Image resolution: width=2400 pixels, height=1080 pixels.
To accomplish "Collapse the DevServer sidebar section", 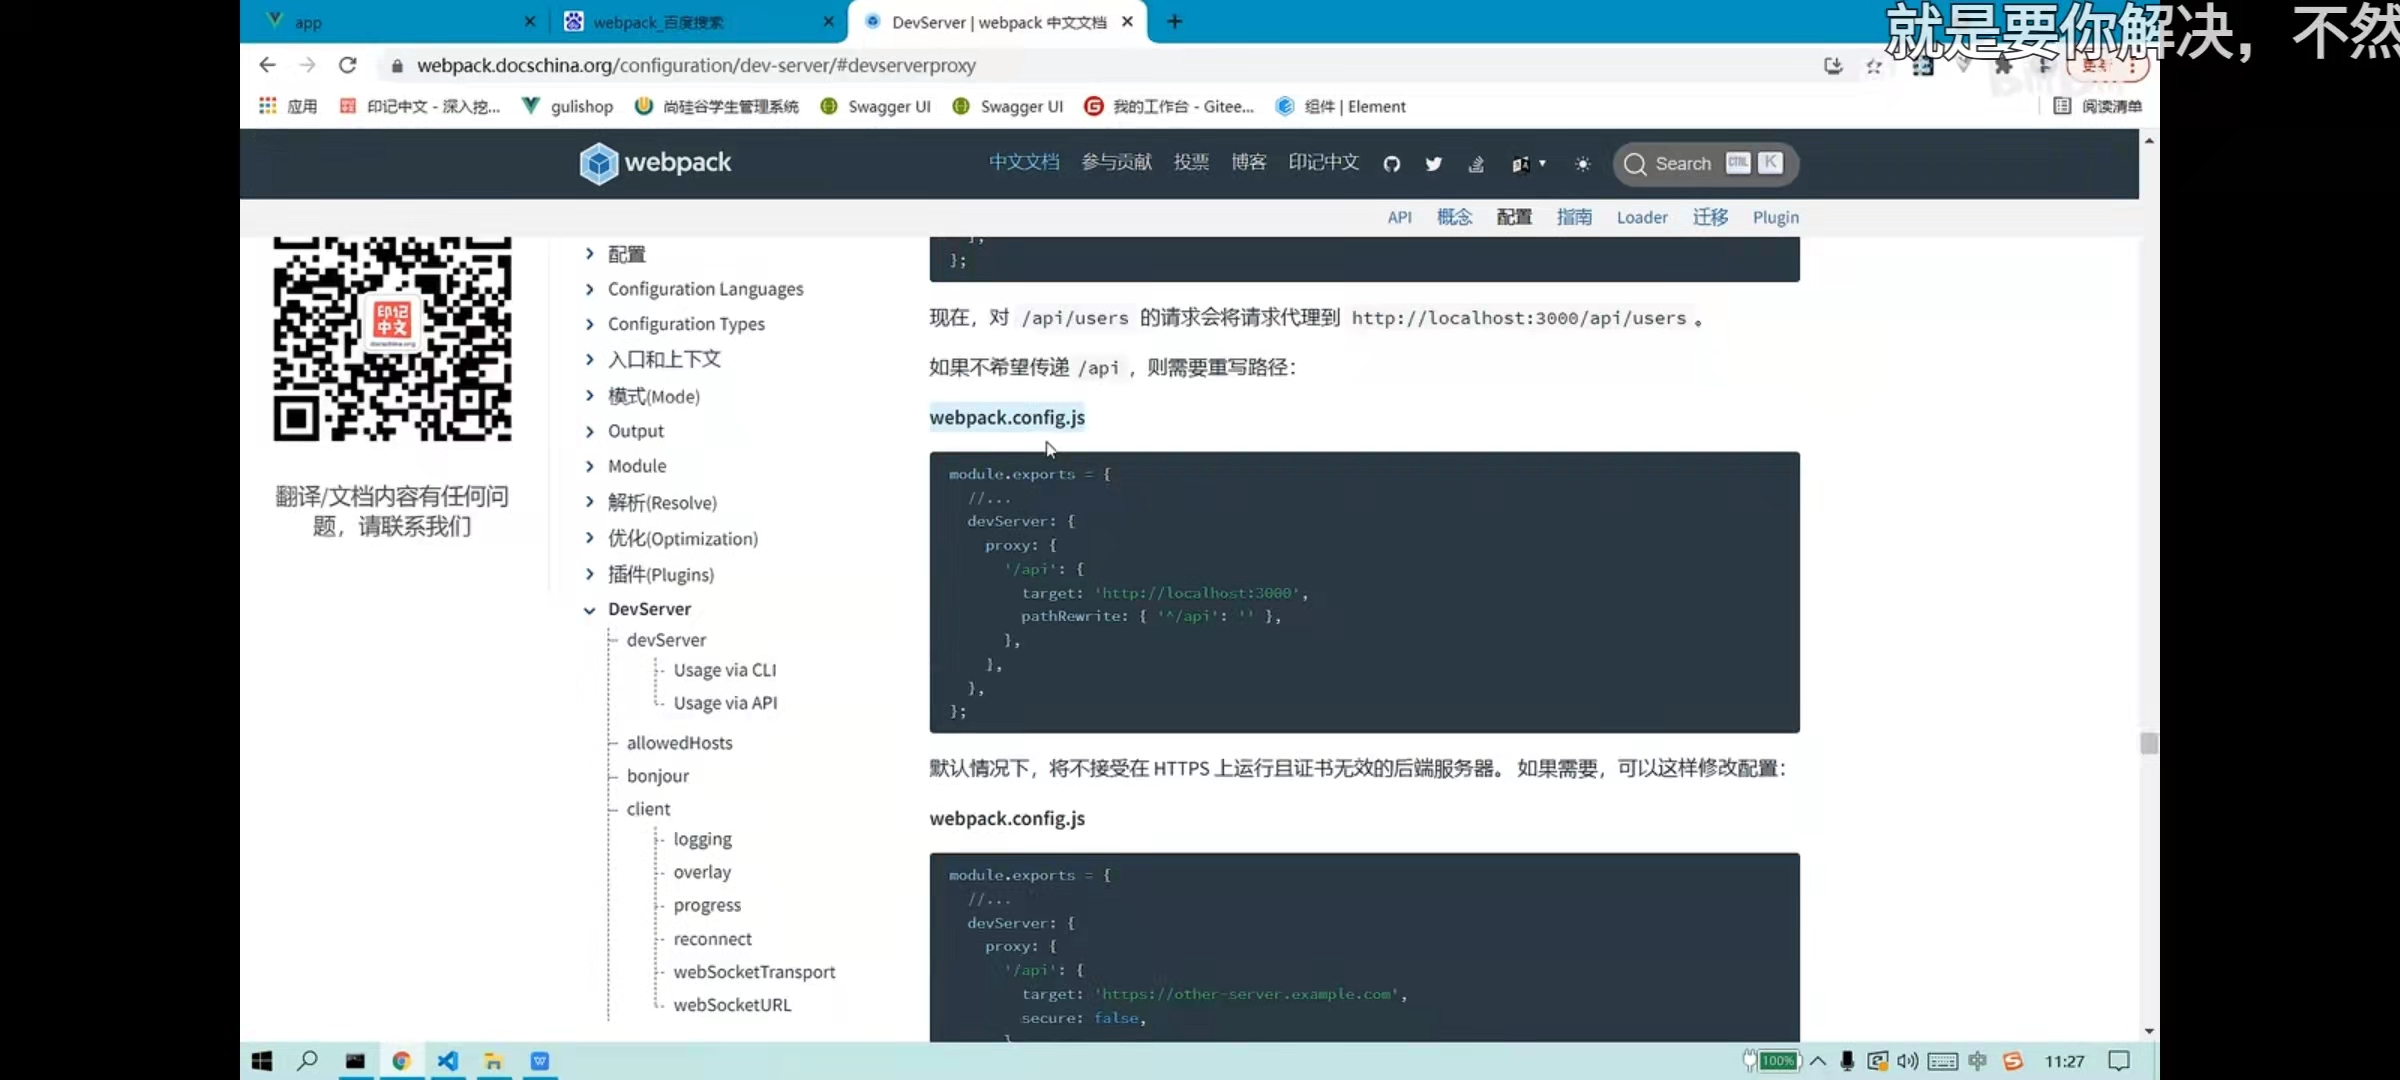I will pos(589,610).
